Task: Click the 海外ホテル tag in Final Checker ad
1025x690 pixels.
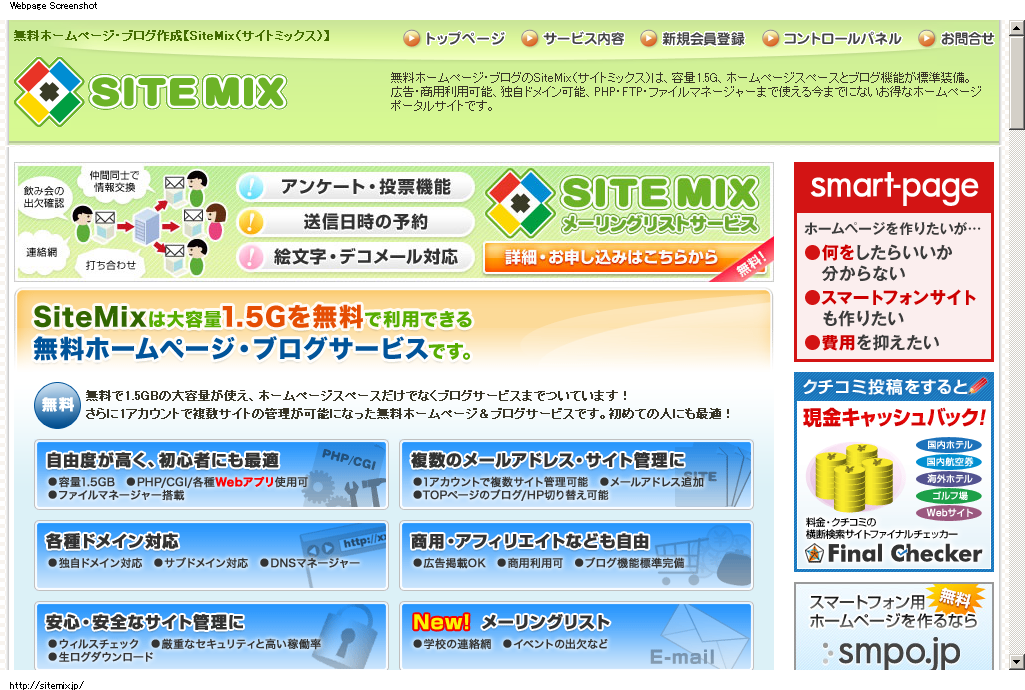Action: pos(949,479)
